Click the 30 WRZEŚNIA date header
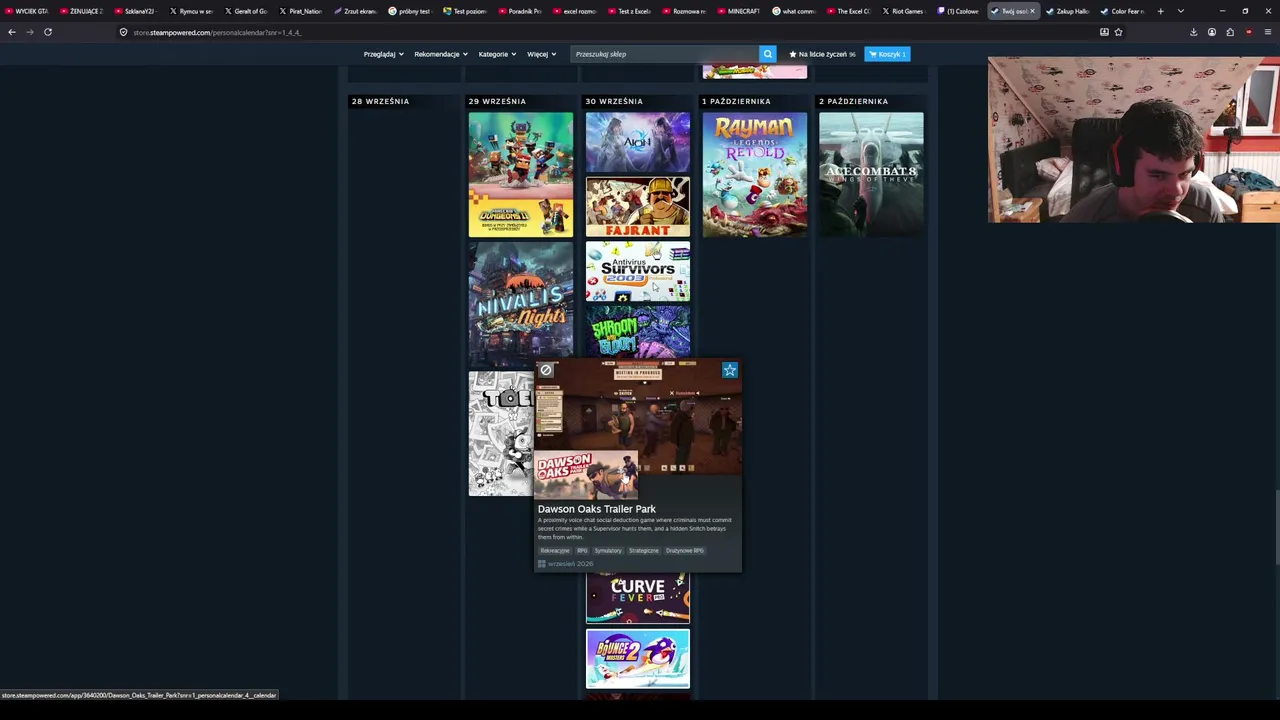Image resolution: width=1280 pixels, height=720 pixels. pyautogui.click(x=614, y=101)
